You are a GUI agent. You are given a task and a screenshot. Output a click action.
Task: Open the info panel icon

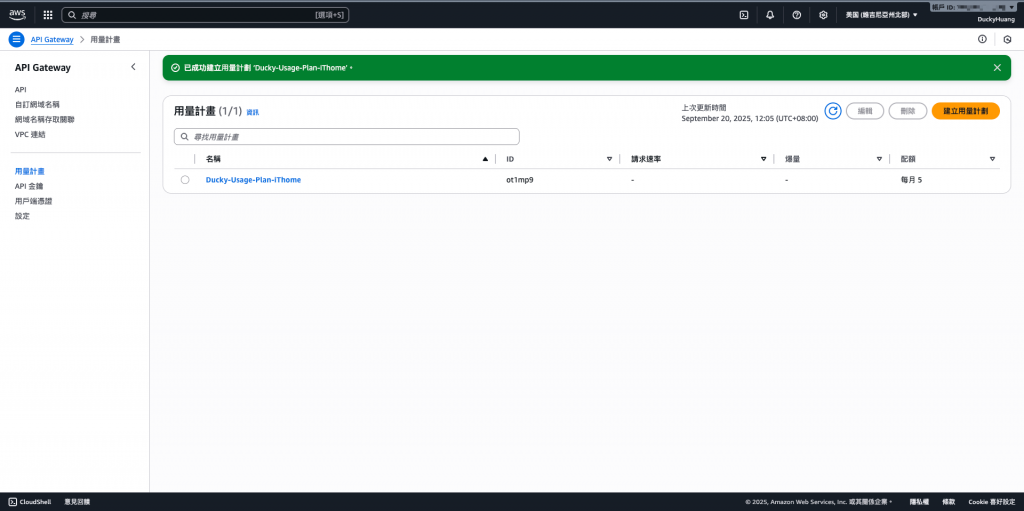[x=982, y=39]
